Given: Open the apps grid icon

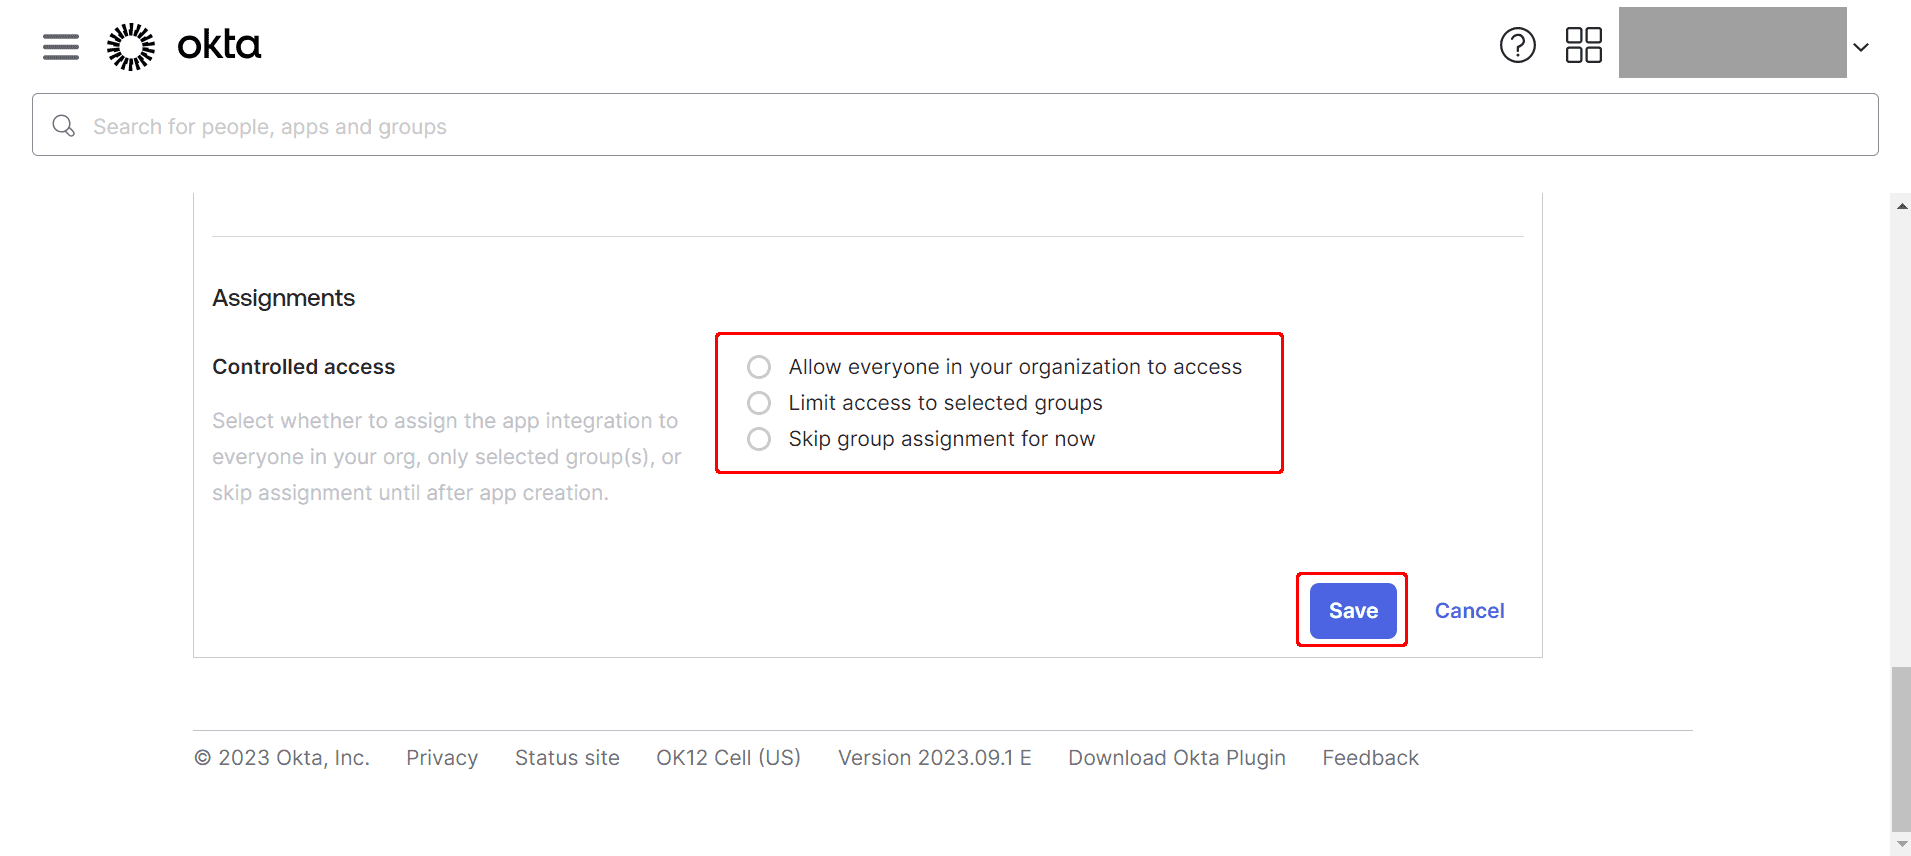Looking at the screenshot, I should coord(1583,45).
